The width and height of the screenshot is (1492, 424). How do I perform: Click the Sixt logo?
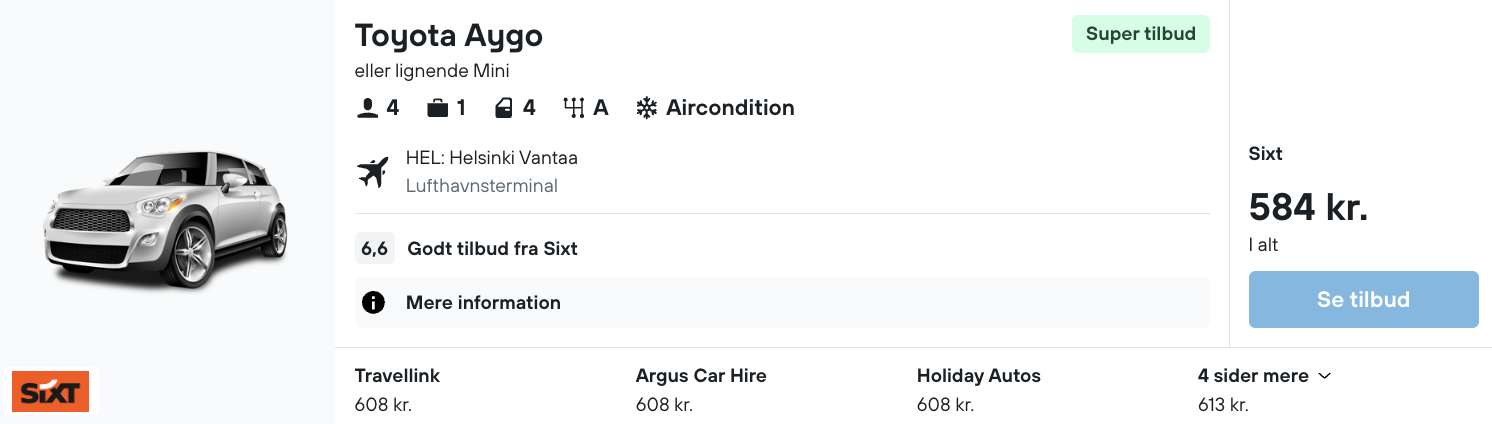coord(51,391)
